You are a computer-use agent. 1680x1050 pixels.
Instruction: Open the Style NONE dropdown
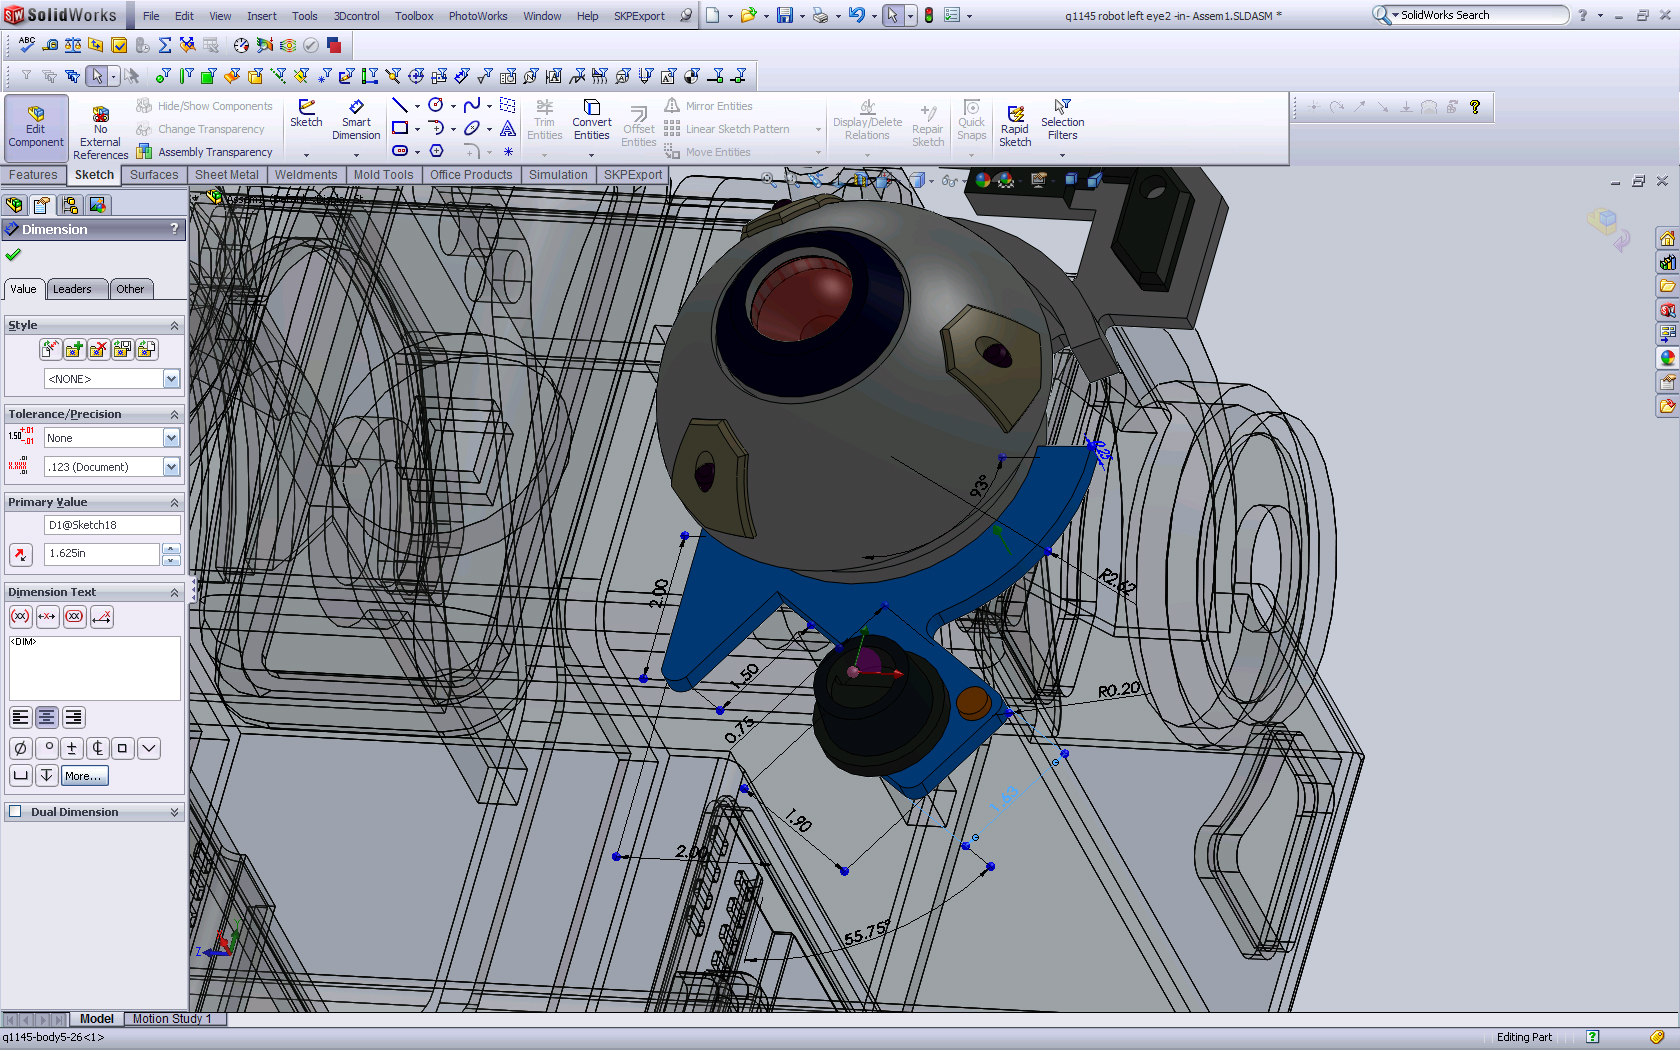click(171, 379)
